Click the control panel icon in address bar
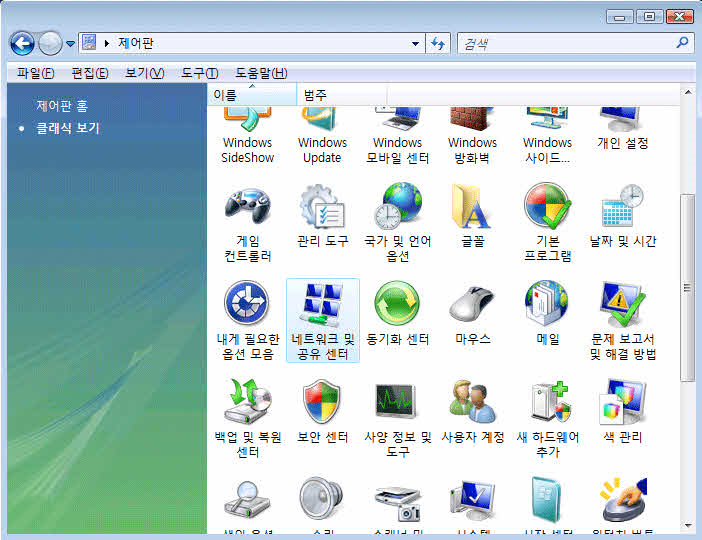 (89, 43)
